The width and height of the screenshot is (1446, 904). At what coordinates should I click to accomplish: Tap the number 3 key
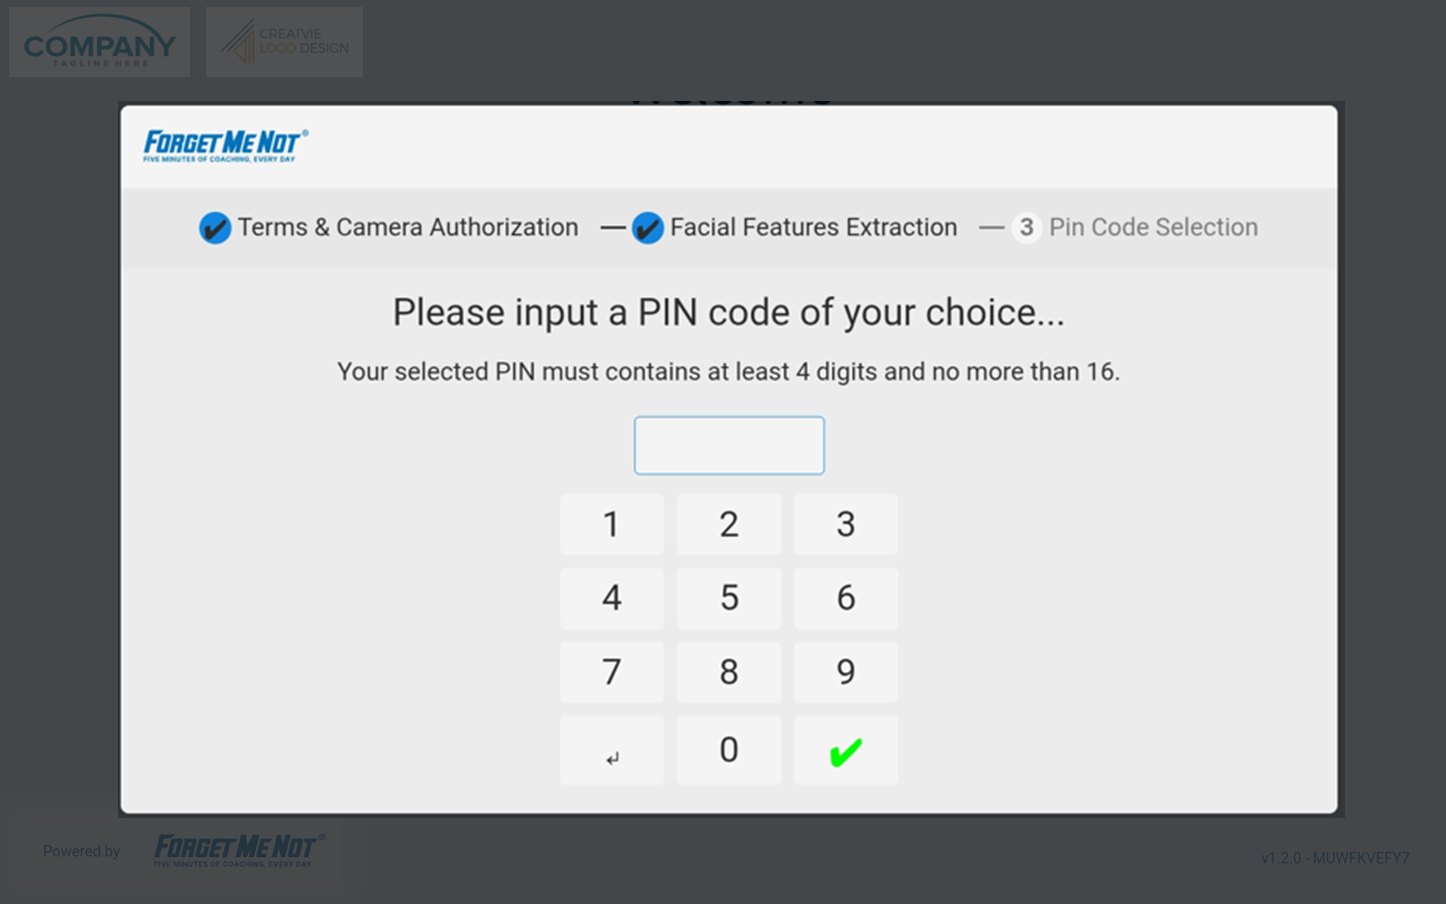(845, 524)
